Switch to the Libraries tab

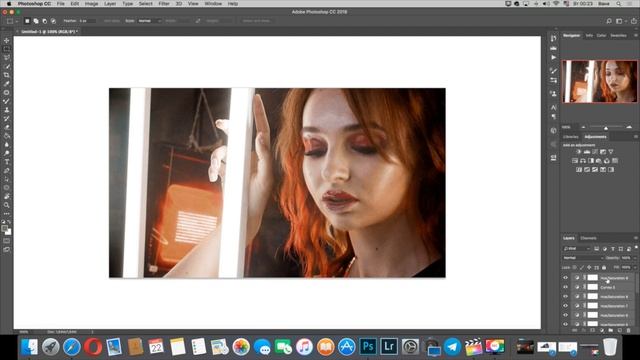pyautogui.click(x=571, y=137)
